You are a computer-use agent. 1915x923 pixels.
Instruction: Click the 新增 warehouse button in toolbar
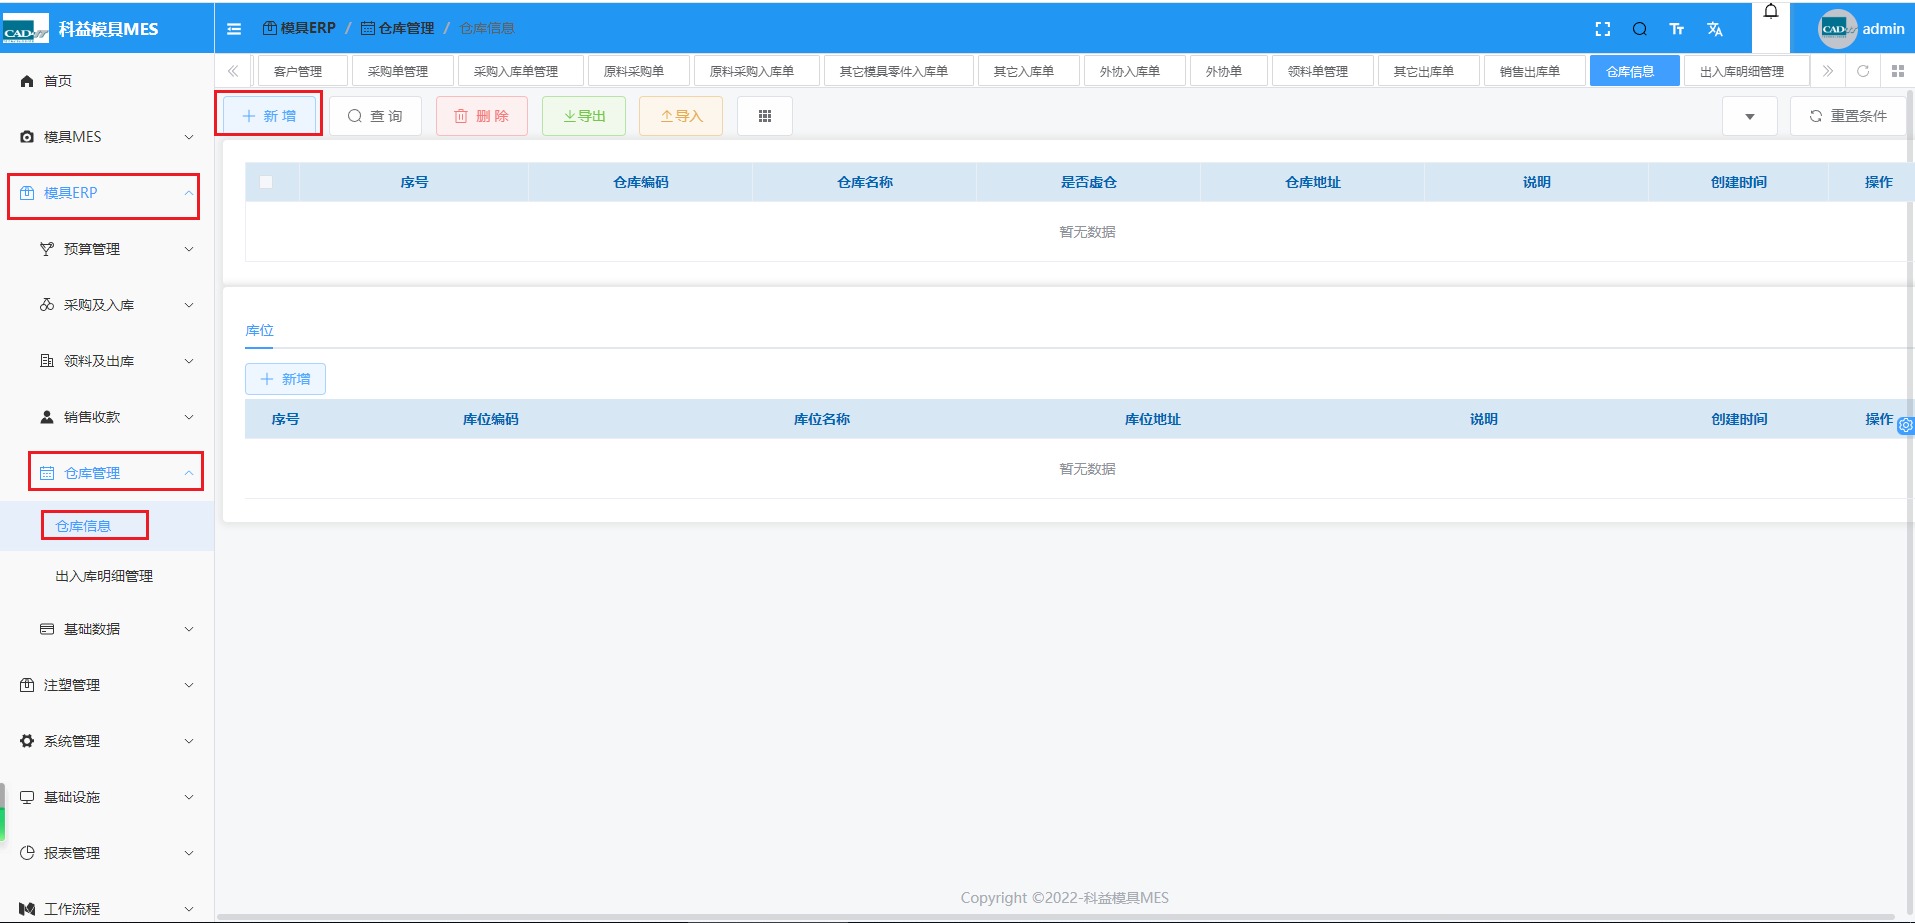coord(269,116)
